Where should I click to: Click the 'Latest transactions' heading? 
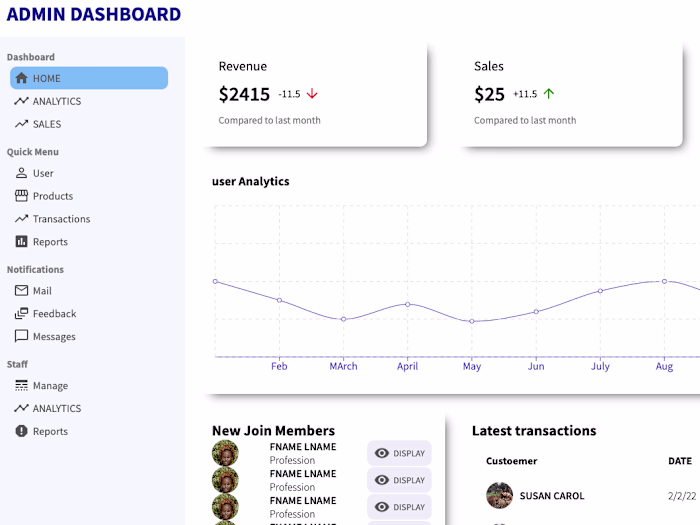tap(534, 430)
